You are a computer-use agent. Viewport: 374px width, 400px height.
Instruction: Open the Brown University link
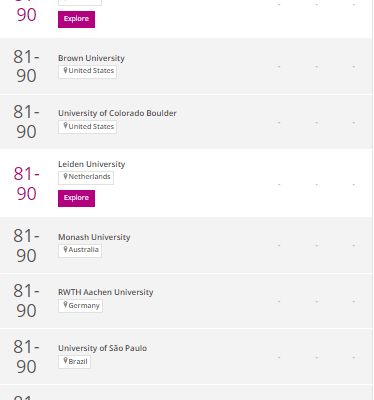[x=91, y=58]
